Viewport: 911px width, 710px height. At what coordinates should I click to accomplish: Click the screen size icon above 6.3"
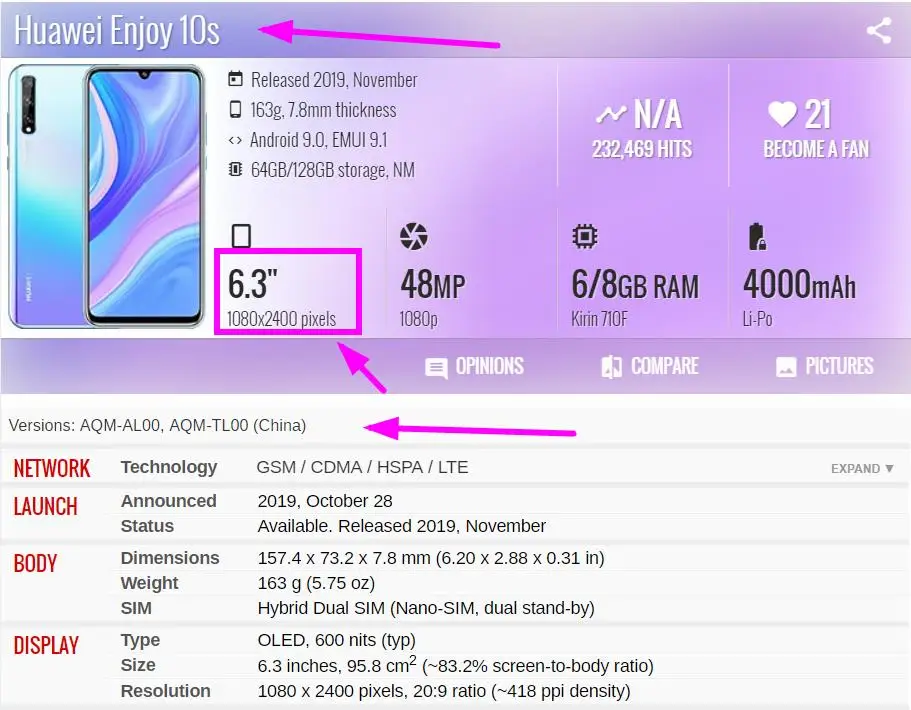tap(241, 236)
